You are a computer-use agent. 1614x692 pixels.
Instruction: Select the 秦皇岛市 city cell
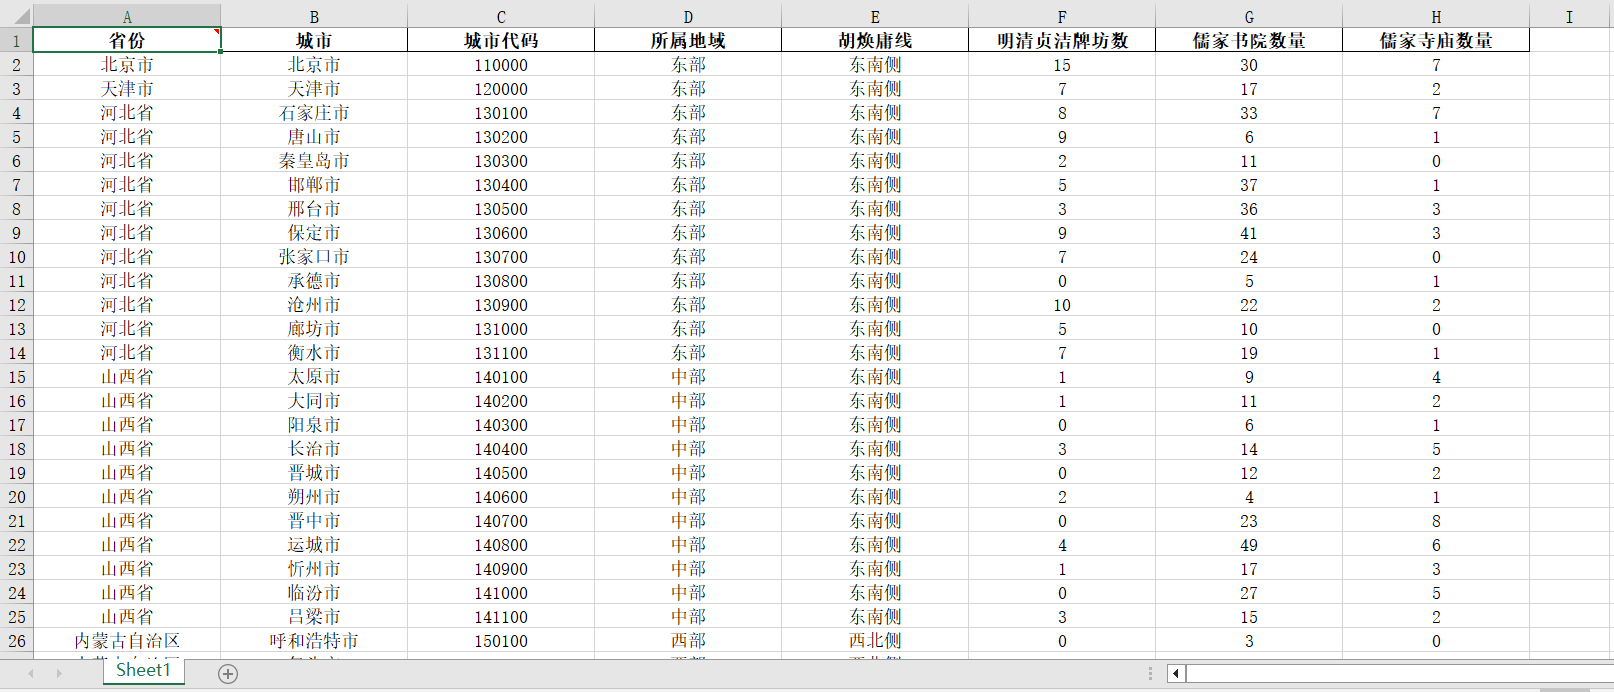314,161
